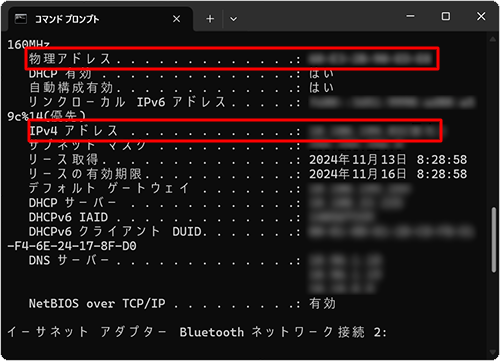Click the DHCPv6 IAID label
This screenshot has width=500, height=361.
(x=68, y=217)
